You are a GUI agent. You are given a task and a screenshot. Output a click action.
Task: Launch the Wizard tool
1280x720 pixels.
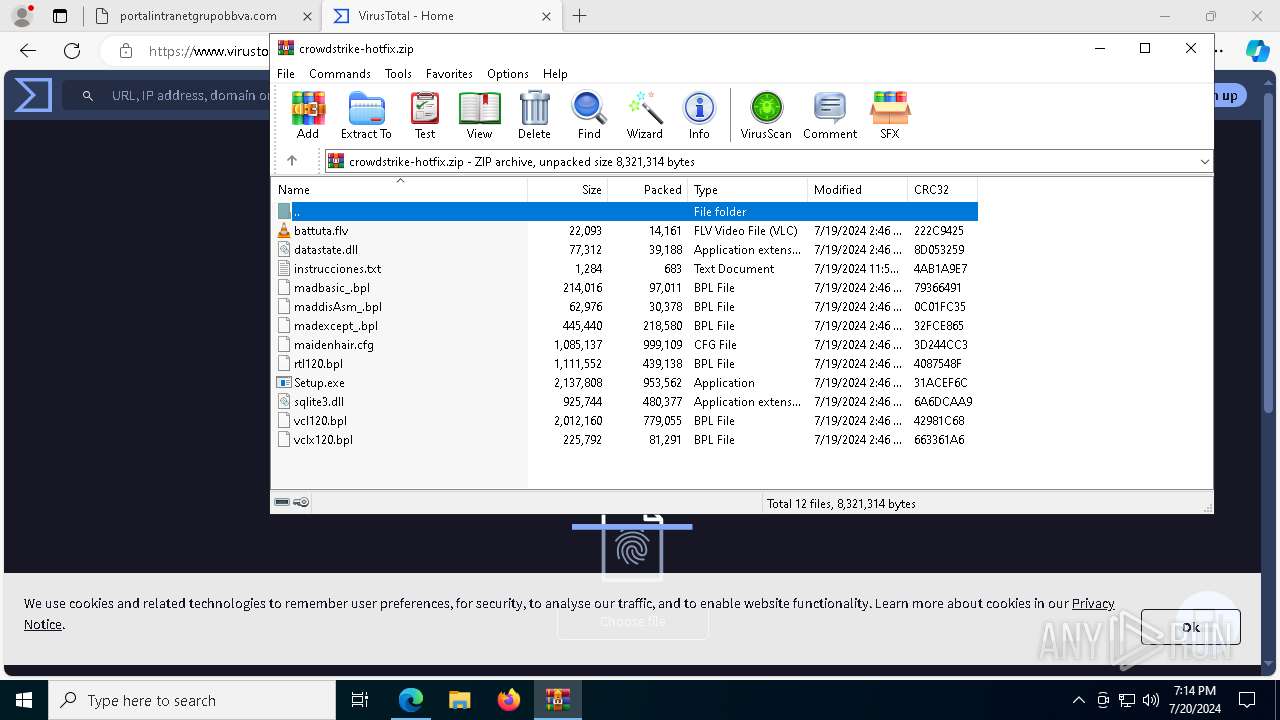point(645,115)
